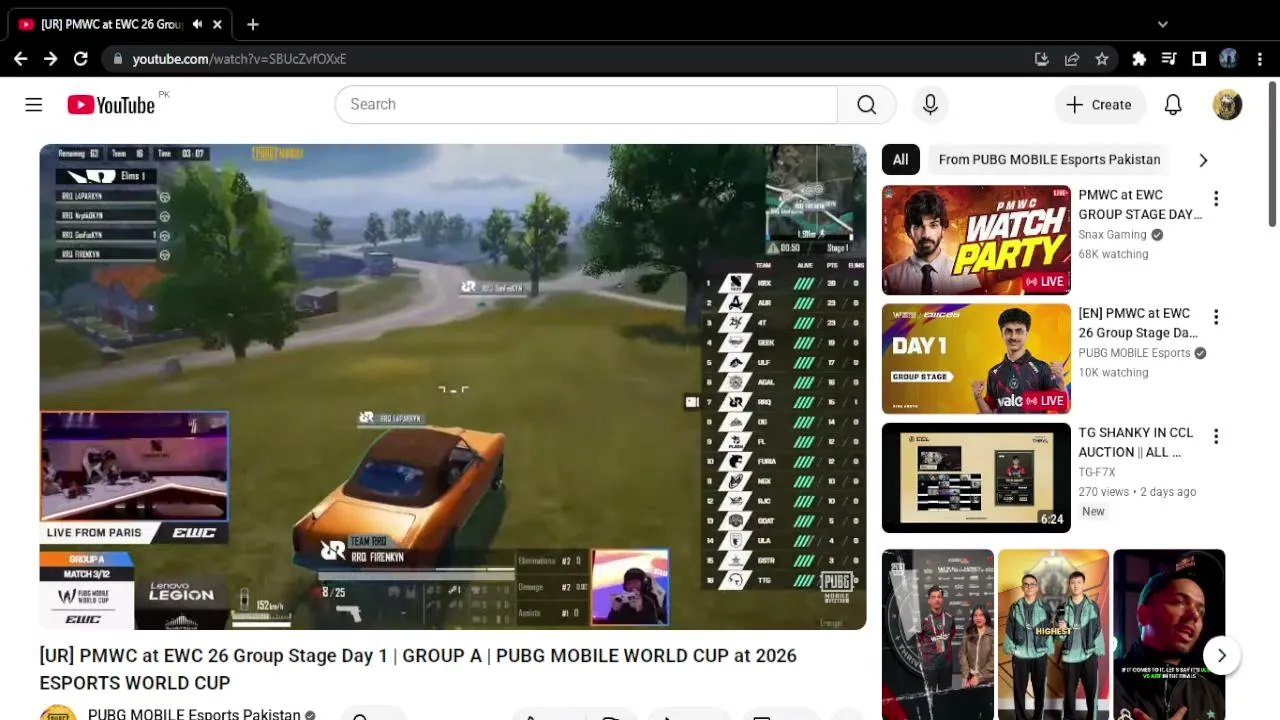Share this page from the address bar
Image resolution: width=1280 pixels, height=720 pixels.
[1072, 59]
